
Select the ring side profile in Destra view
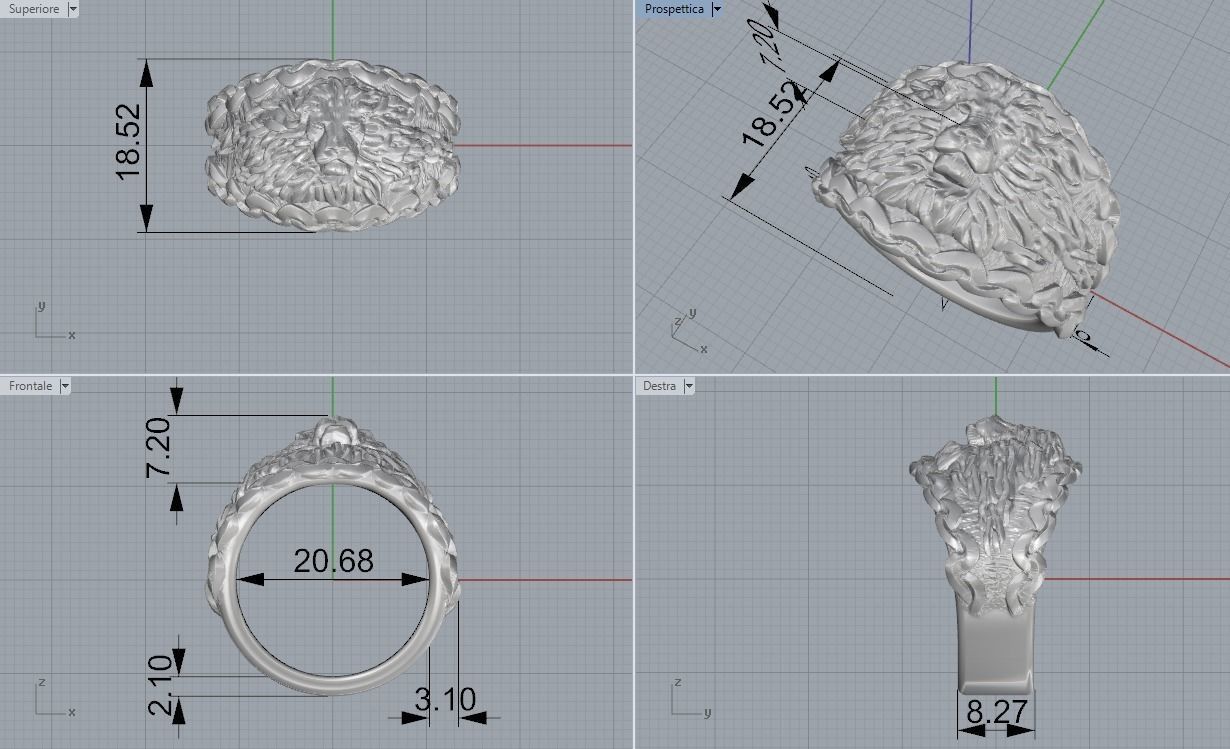(x=996, y=555)
